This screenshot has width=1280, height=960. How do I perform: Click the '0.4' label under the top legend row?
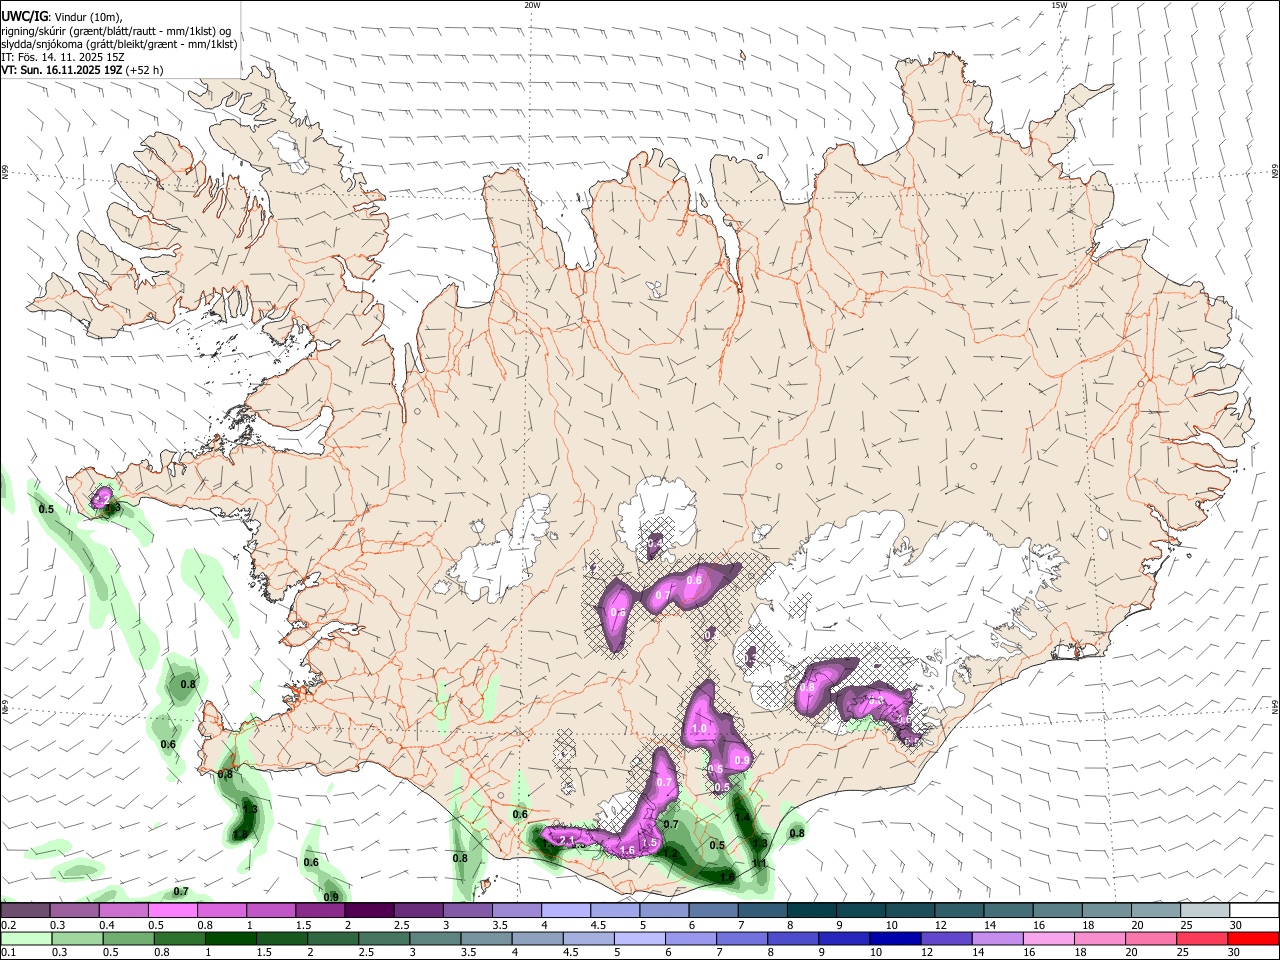click(107, 925)
